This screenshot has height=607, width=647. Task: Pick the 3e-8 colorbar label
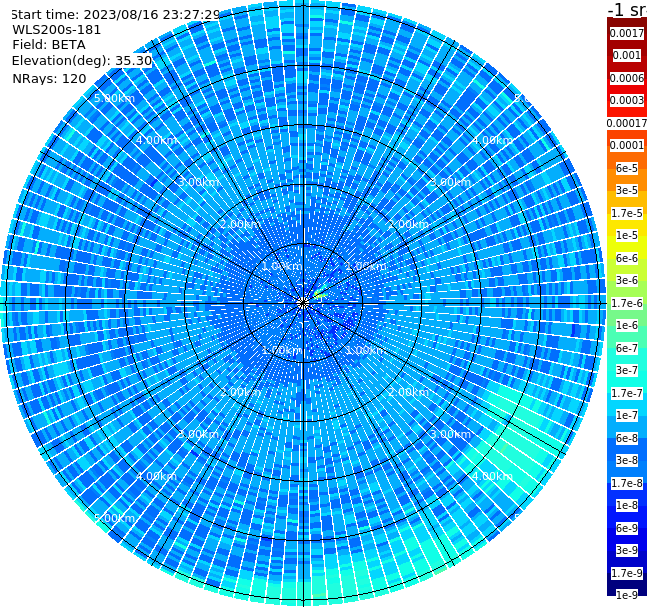[x=627, y=460]
